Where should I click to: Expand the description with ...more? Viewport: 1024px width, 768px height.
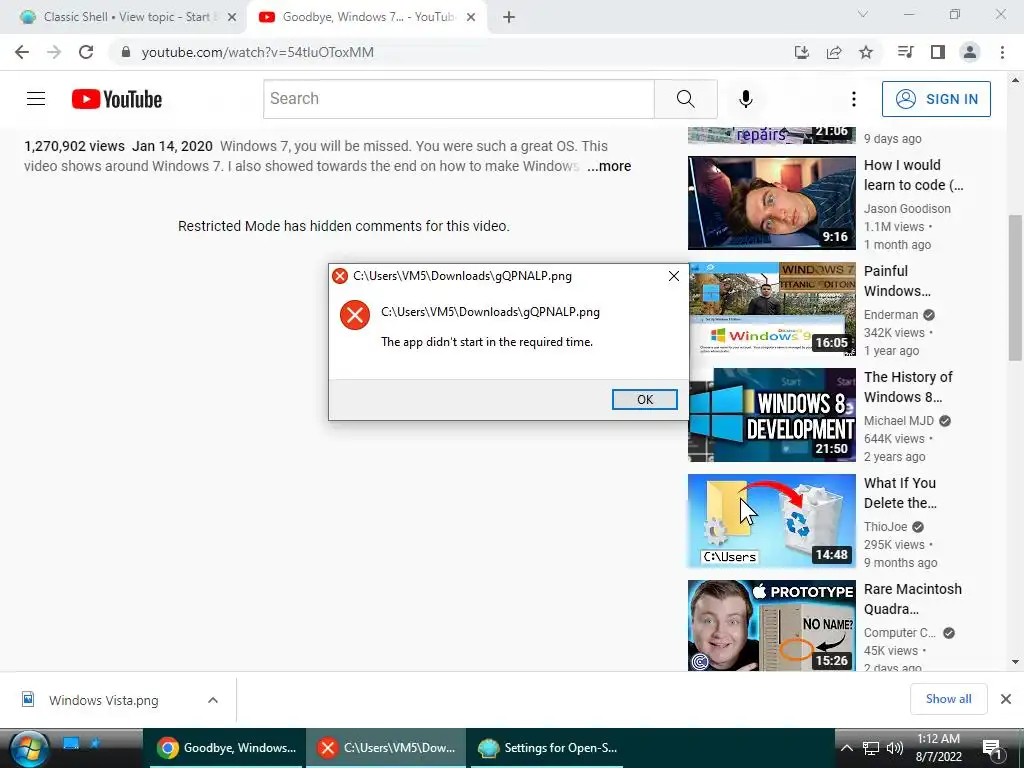tap(609, 167)
